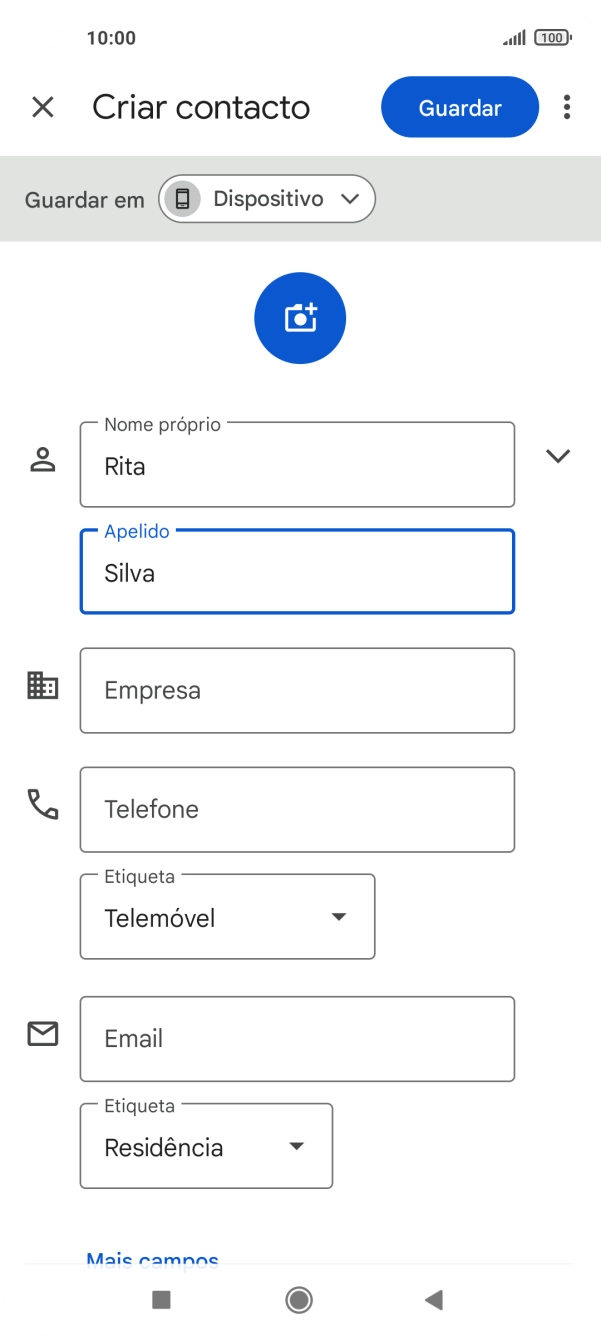Dismiss the form with the X icon

43,106
